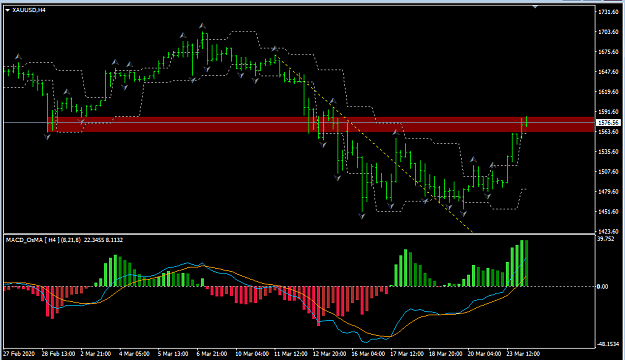Image resolution: width=625 pixels, height=360 pixels.
Task: Select the yellow dashed trendline
Action: [x=375, y=144]
